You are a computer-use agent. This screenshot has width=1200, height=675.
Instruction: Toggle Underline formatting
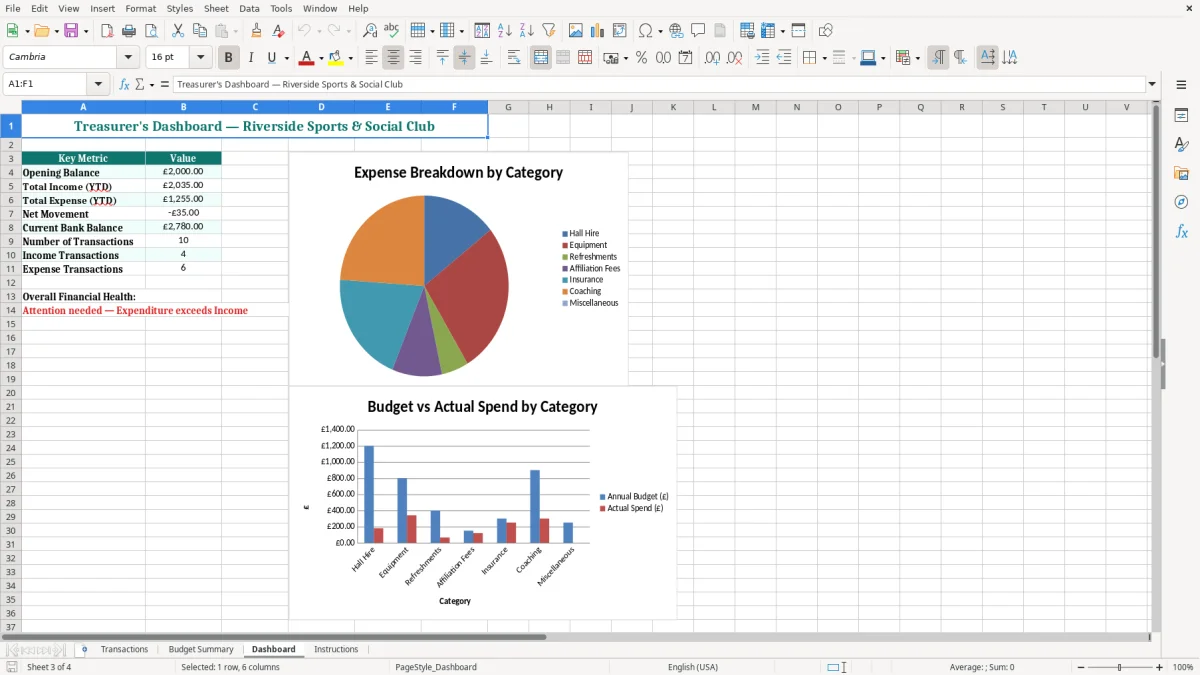(x=272, y=58)
